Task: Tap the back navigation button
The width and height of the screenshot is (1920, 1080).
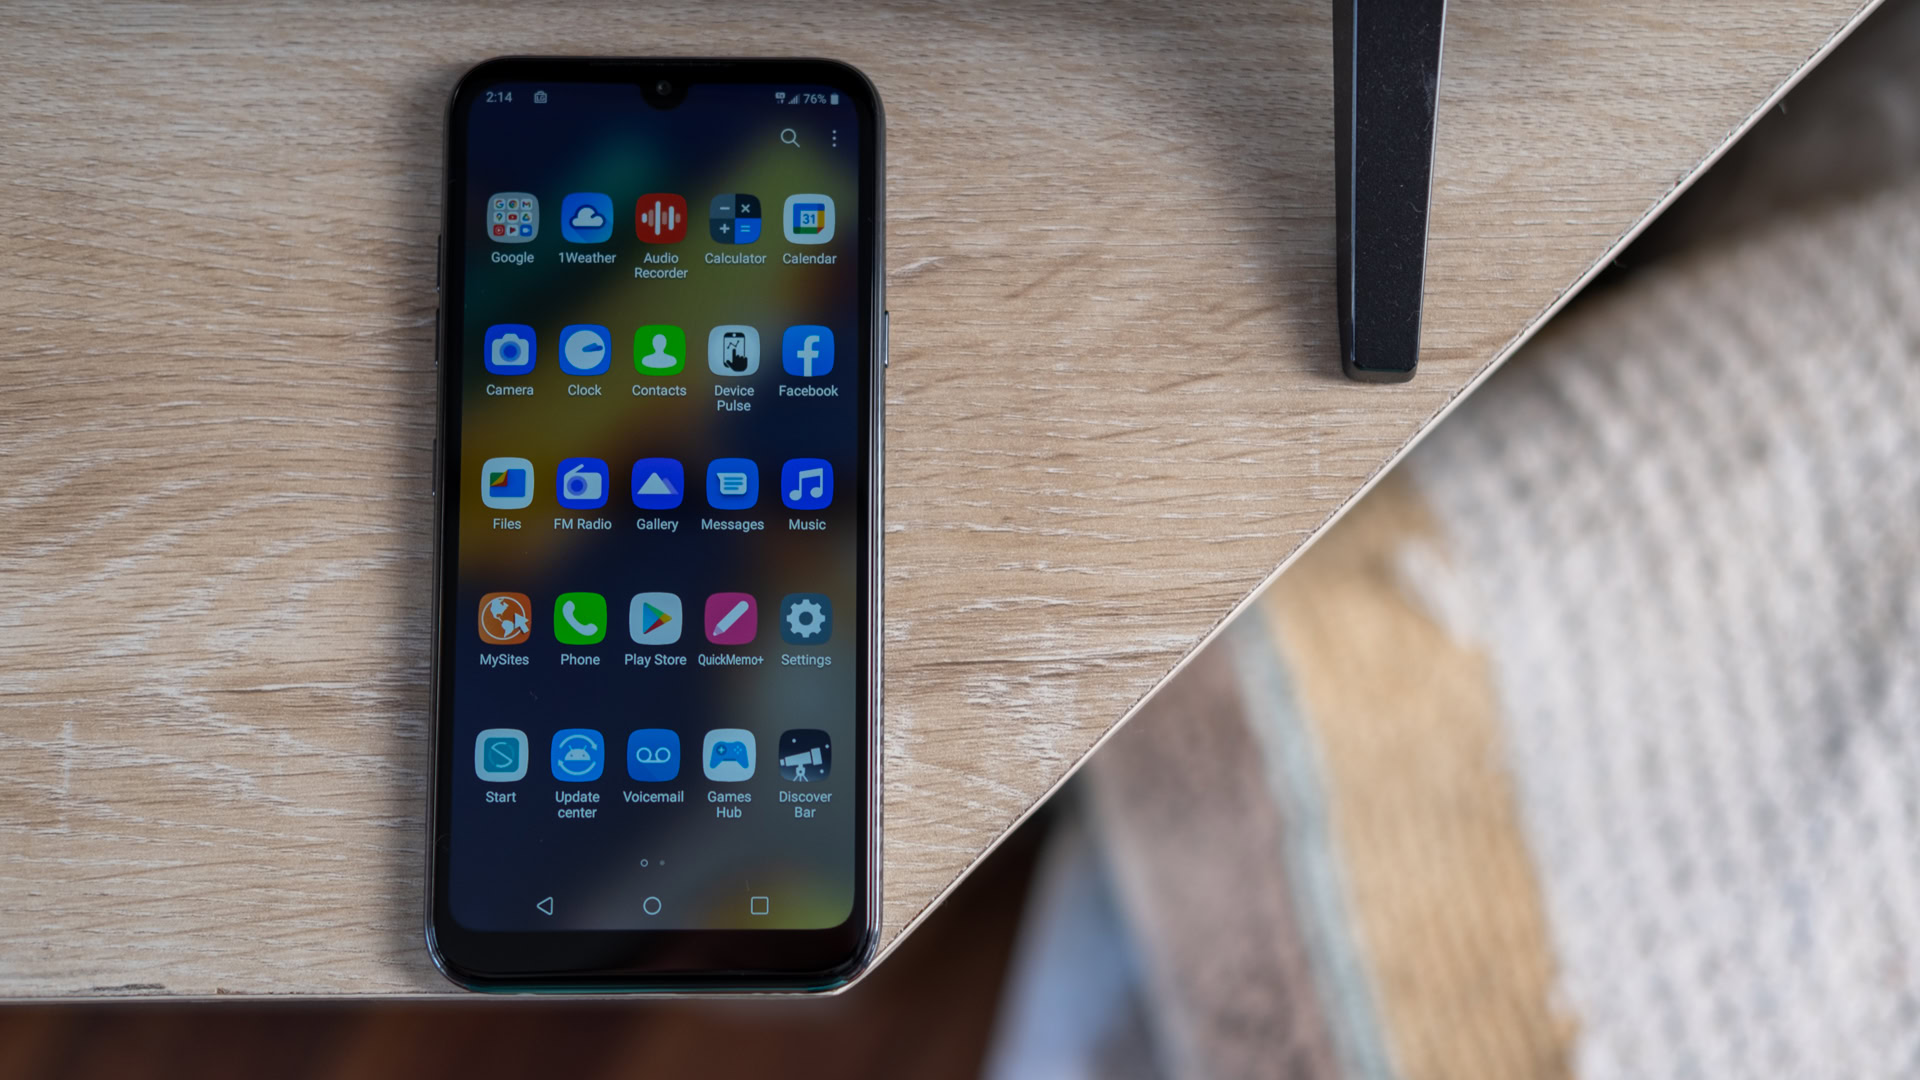Action: click(547, 906)
